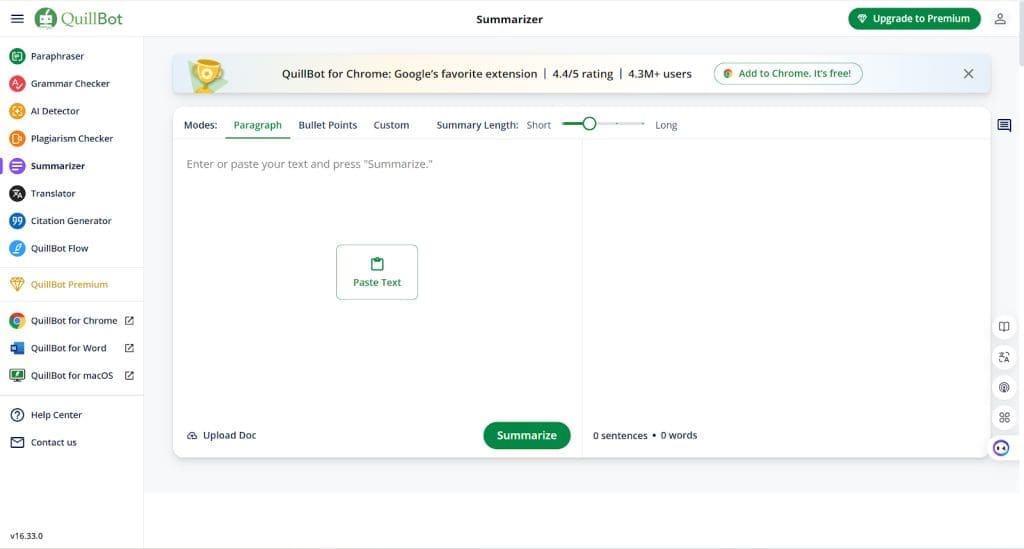Viewport: 1024px width, 549px height.
Task: Open the translate icon in right toolbar
Action: 1004,357
